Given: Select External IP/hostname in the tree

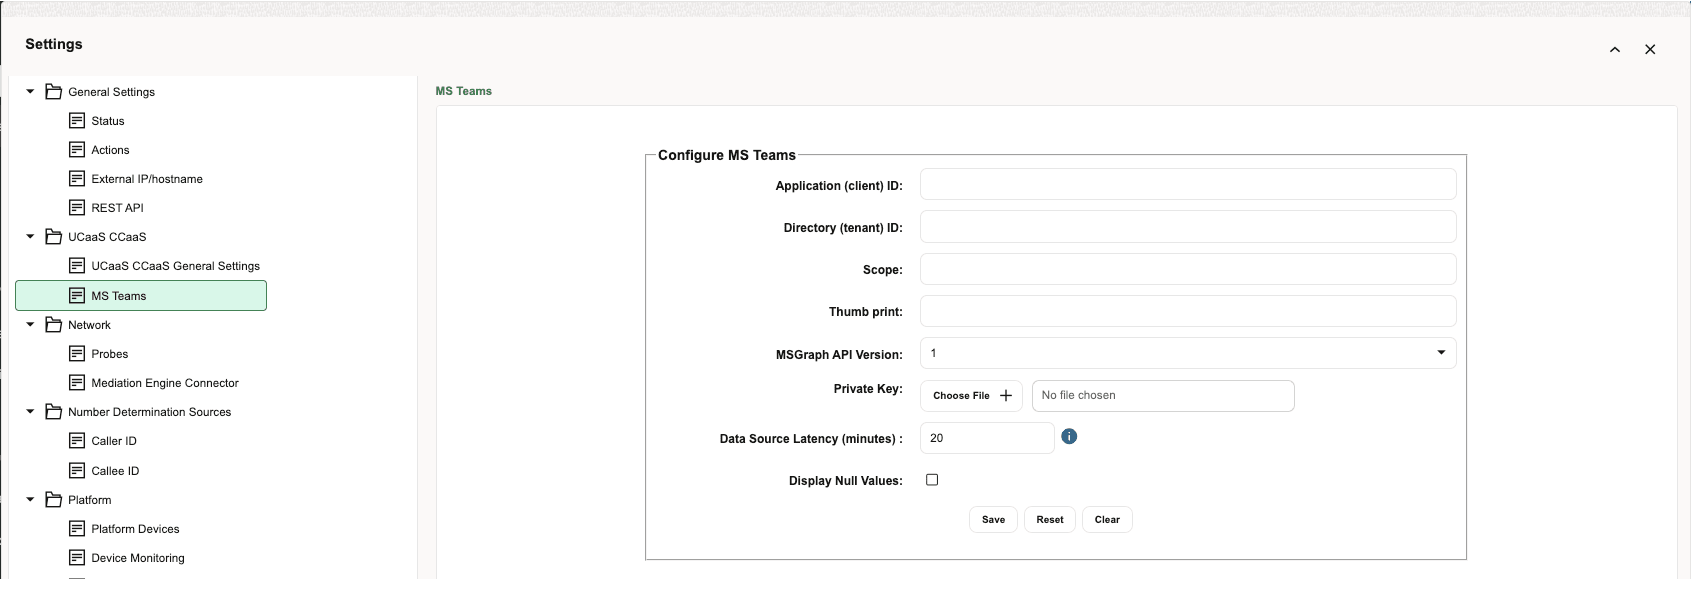Looking at the screenshot, I should click(147, 179).
